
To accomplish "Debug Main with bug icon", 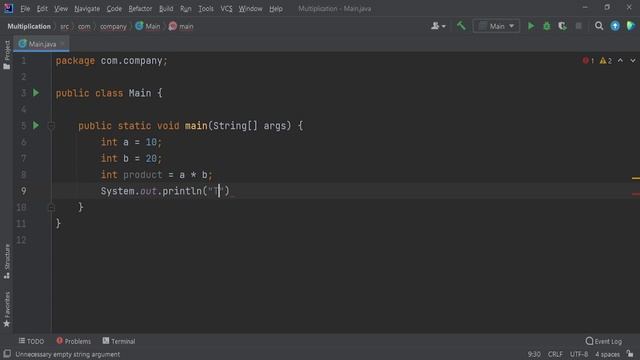I will click(x=547, y=26).
